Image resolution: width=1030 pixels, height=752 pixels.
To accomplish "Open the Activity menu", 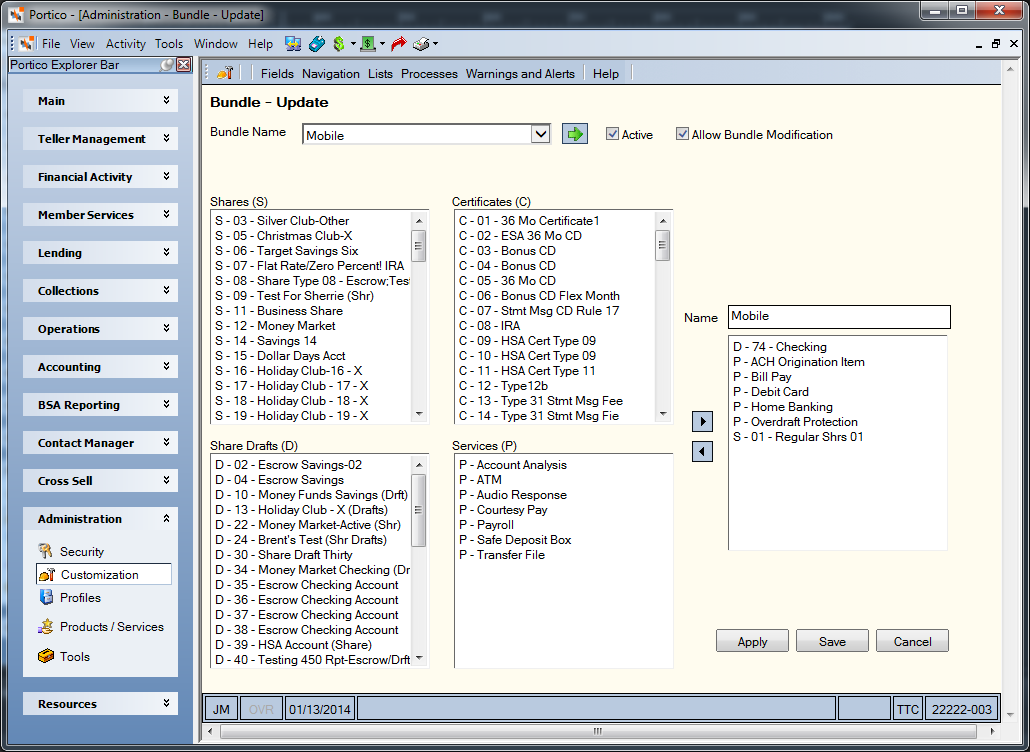I will point(125,44).
